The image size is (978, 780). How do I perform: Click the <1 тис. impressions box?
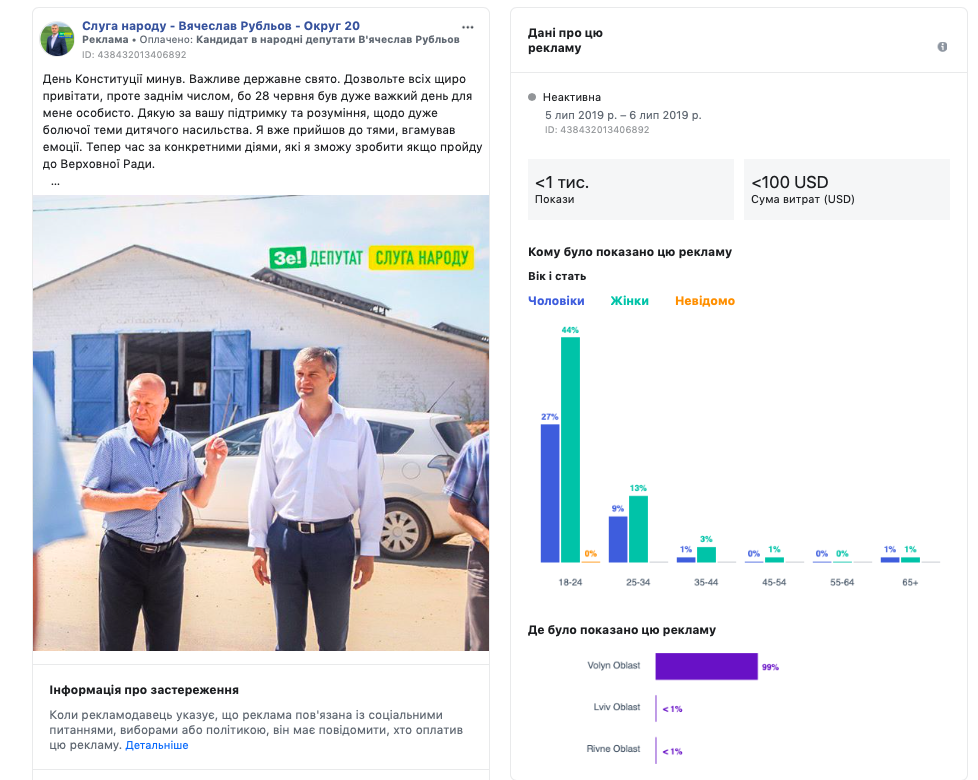pos(631,190)
